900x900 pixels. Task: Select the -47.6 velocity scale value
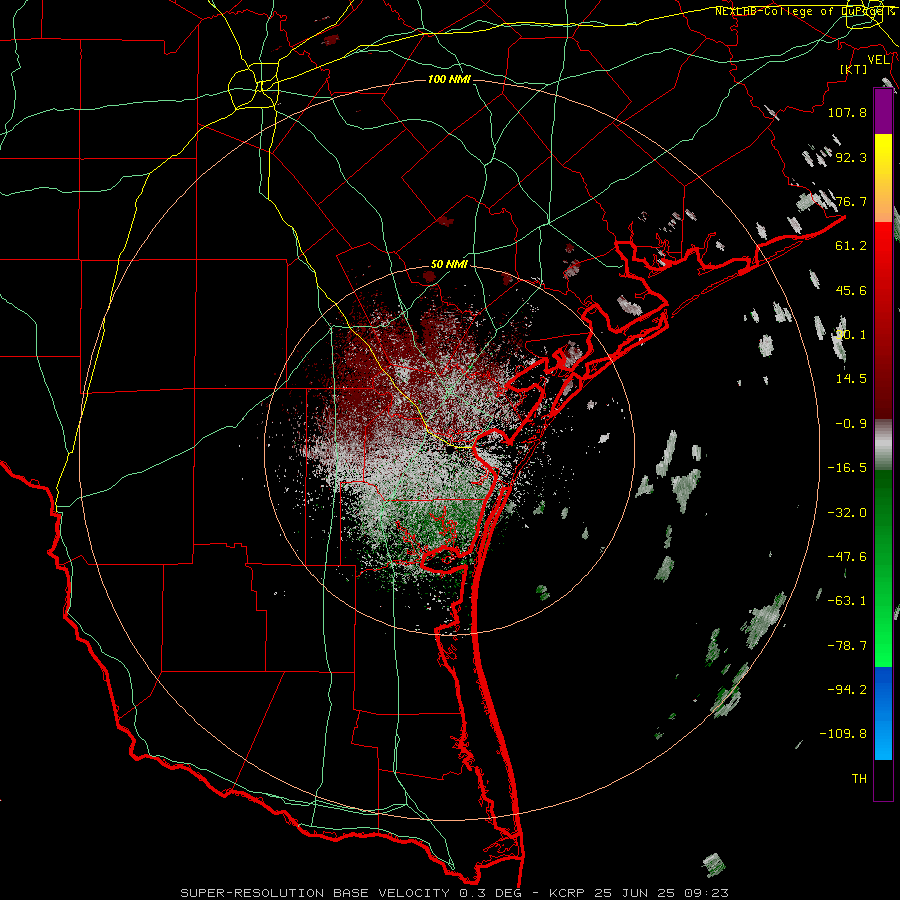pyautogui.click(x=847, y=557)
